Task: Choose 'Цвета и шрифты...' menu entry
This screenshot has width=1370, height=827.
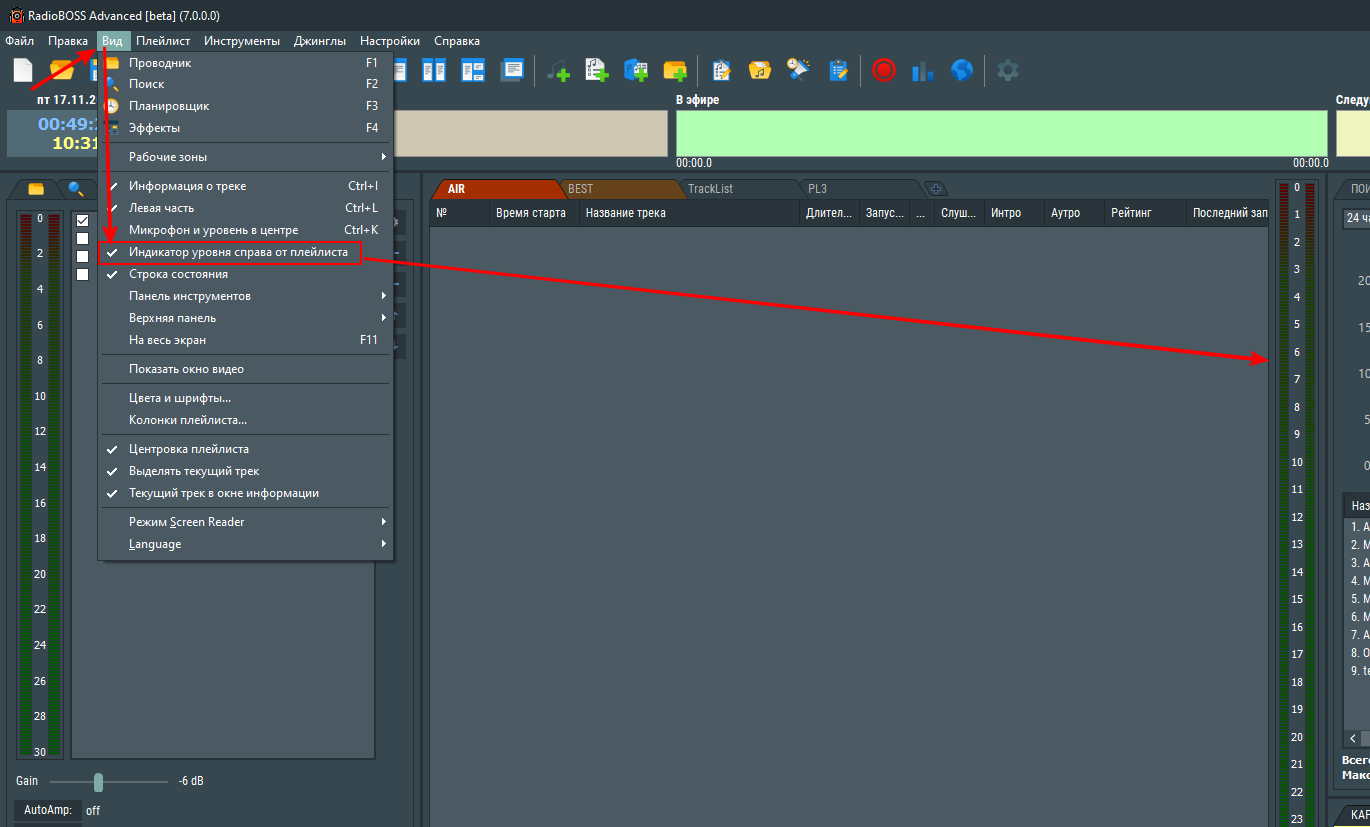Action: tap(180, 398)
